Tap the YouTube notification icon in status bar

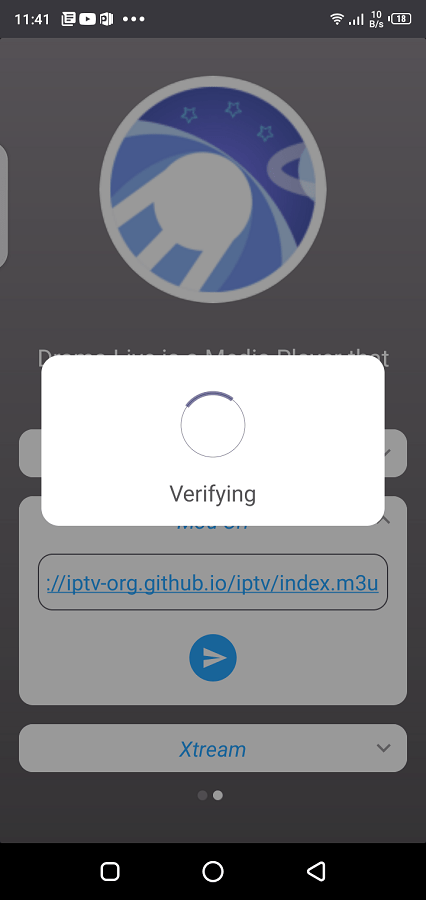tap(87, 19)
